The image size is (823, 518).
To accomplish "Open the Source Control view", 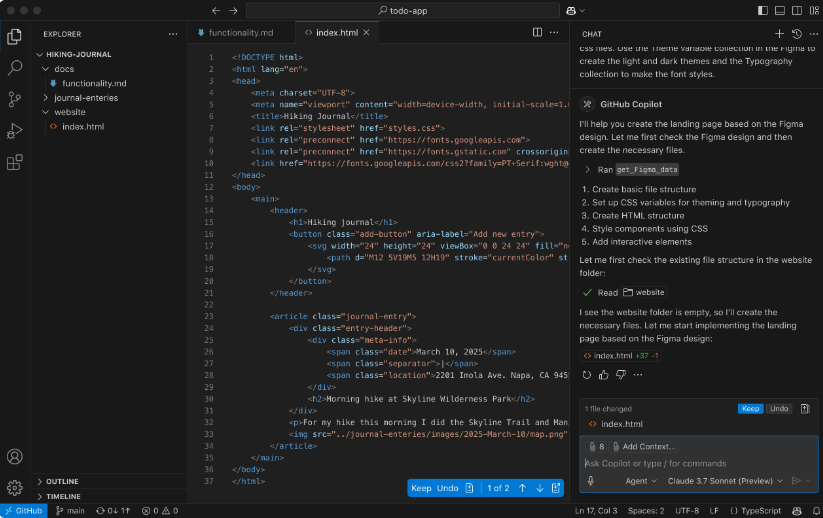I will (x=15, y=99).
